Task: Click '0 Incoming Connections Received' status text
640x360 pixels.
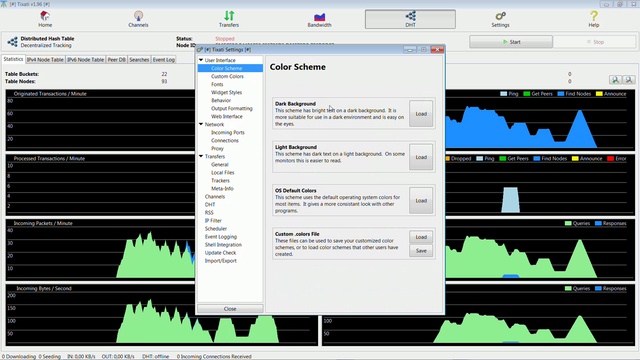Action: tap(214, 356)
